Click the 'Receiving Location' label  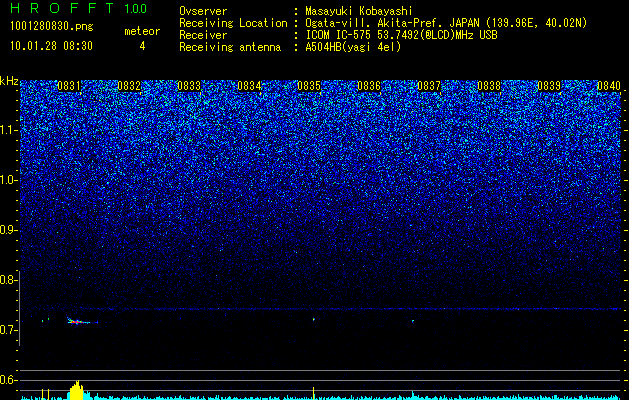(233, 23)
